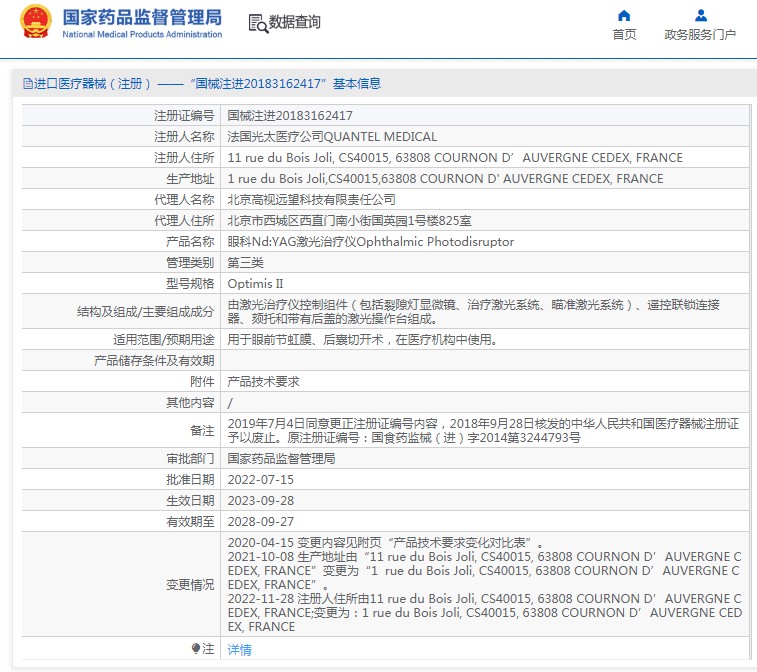
Task: Select model Optimis II value
Action: 255,284
